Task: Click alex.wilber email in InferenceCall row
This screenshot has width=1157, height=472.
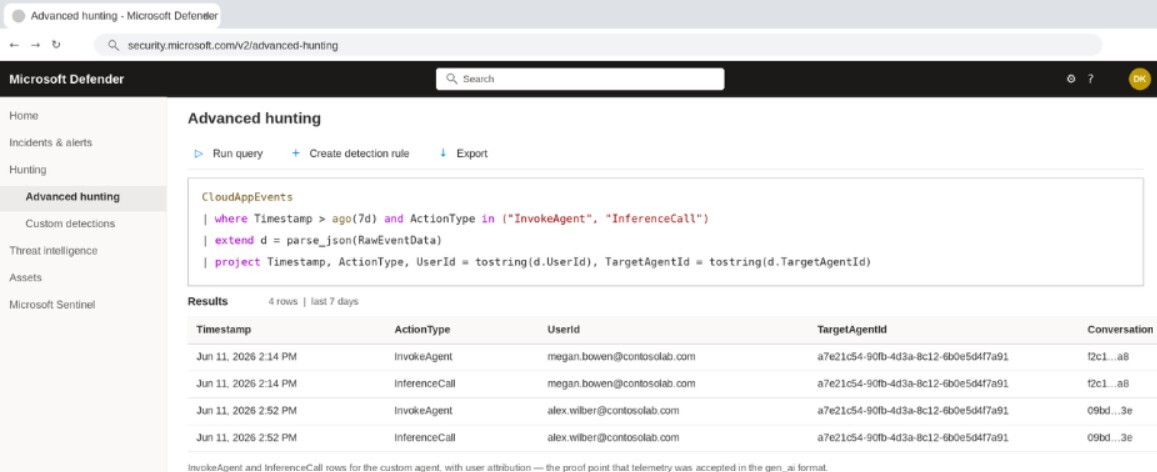Action: point(612,437)
